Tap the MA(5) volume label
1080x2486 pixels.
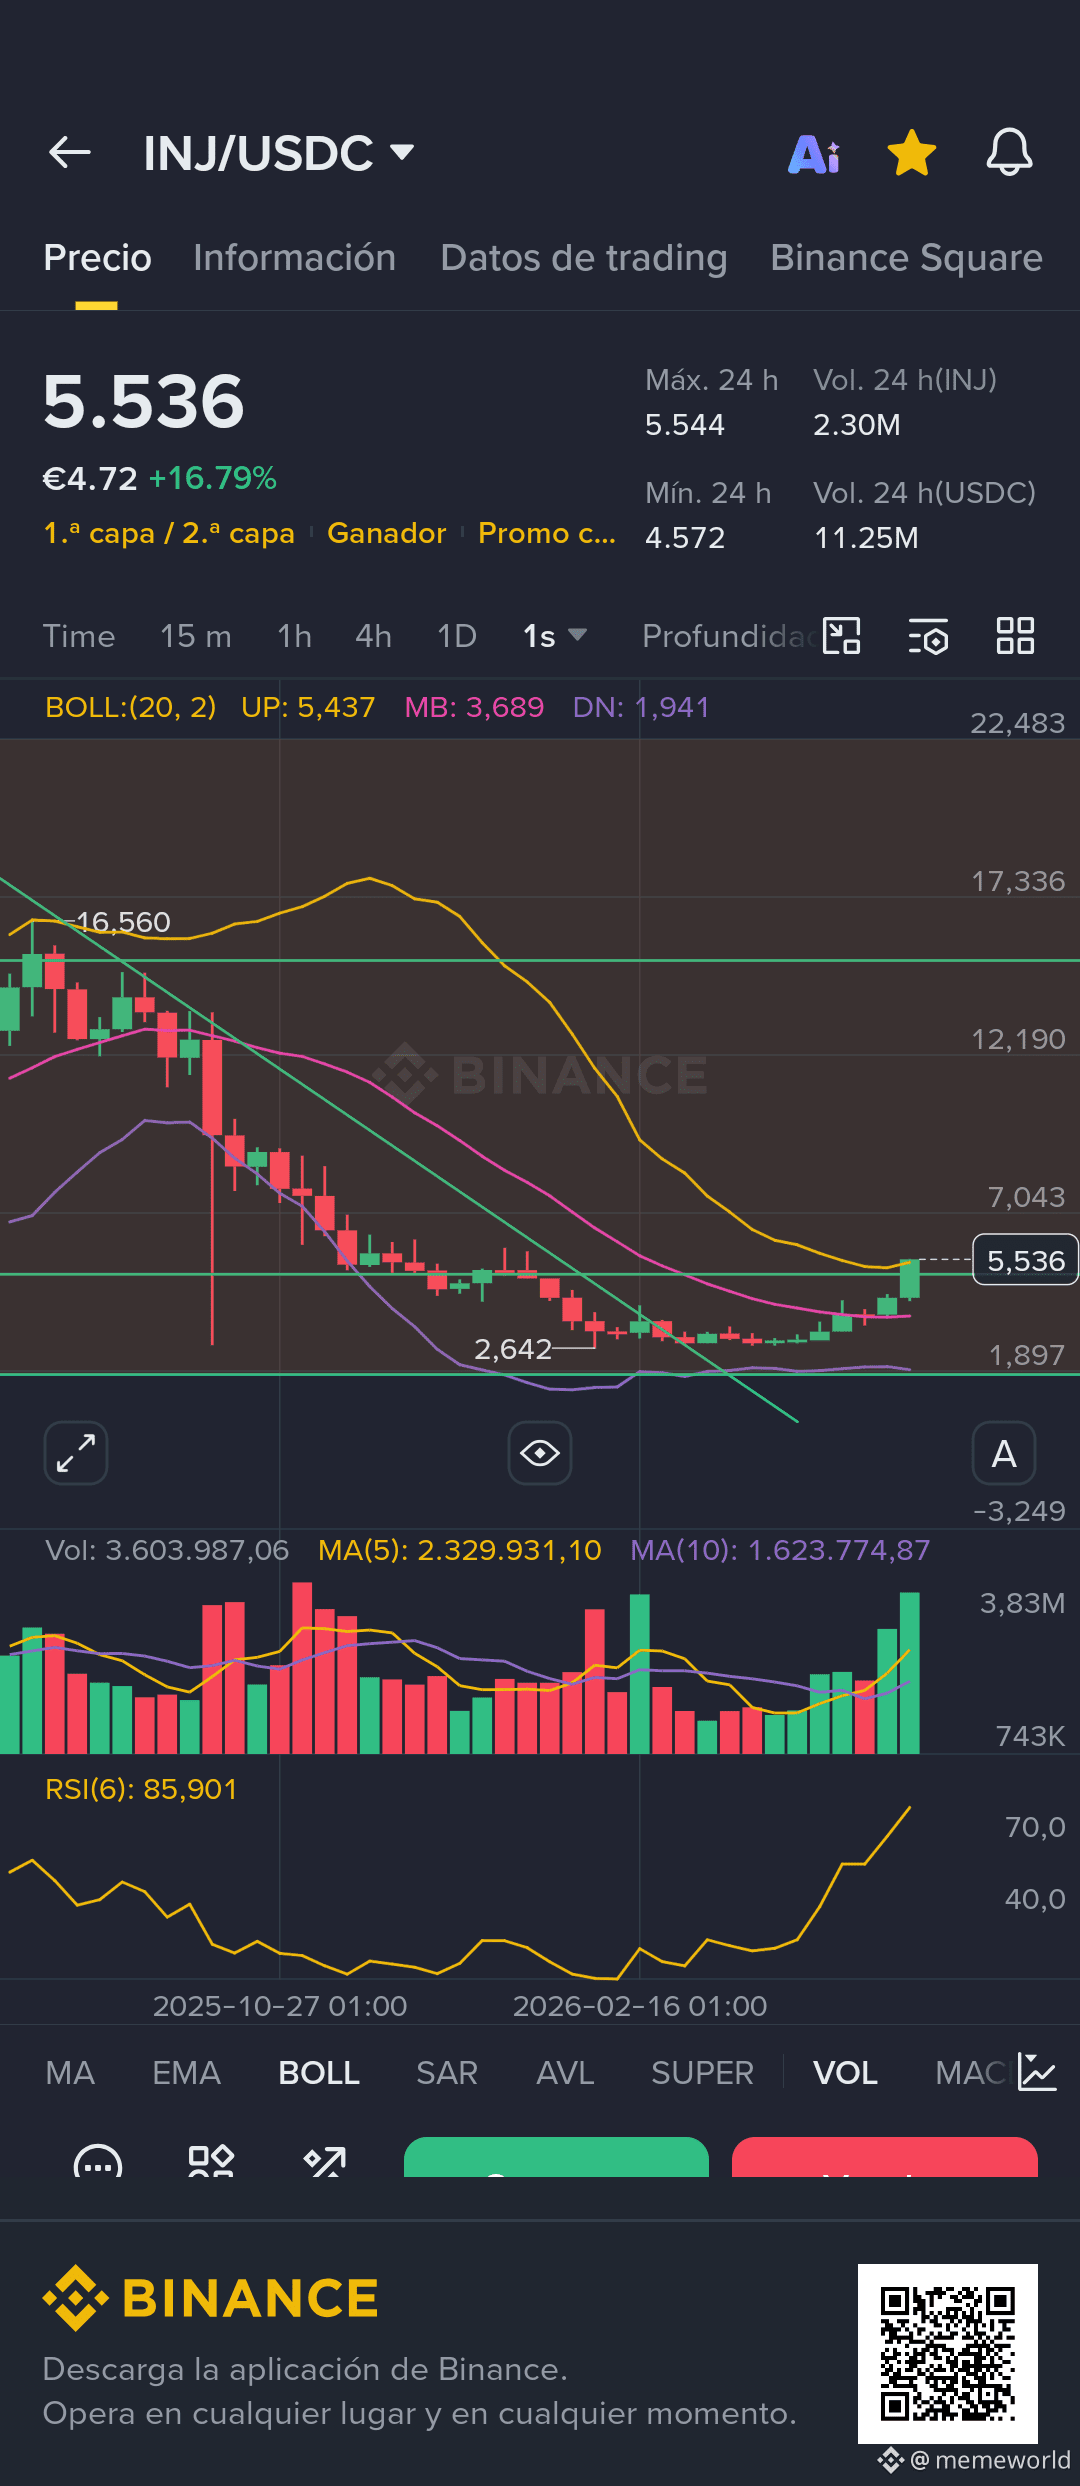point(460,1550)
